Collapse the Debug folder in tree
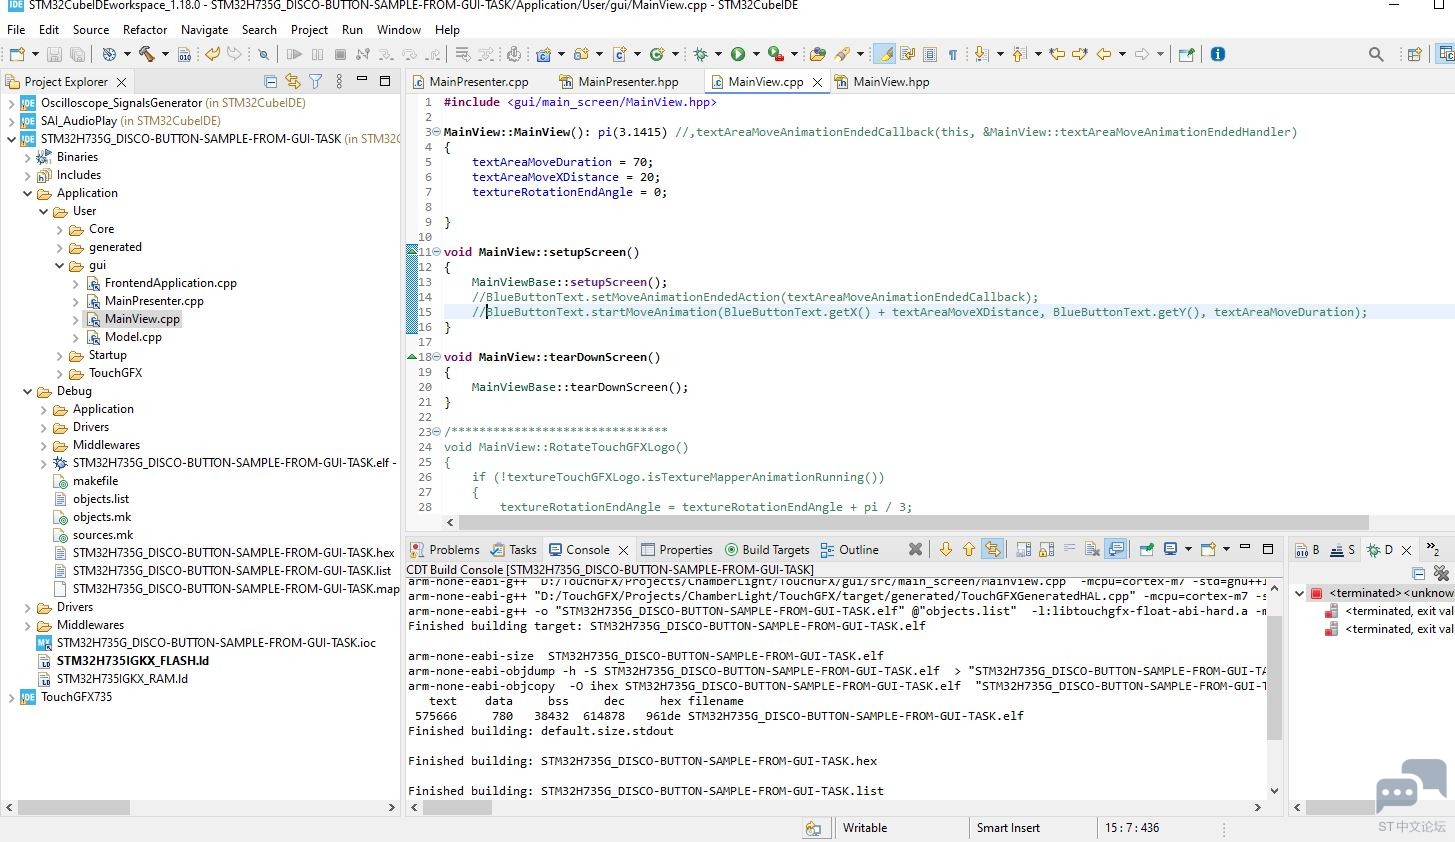The height and width of the screenshot is (842, 1455). point(28,392)
